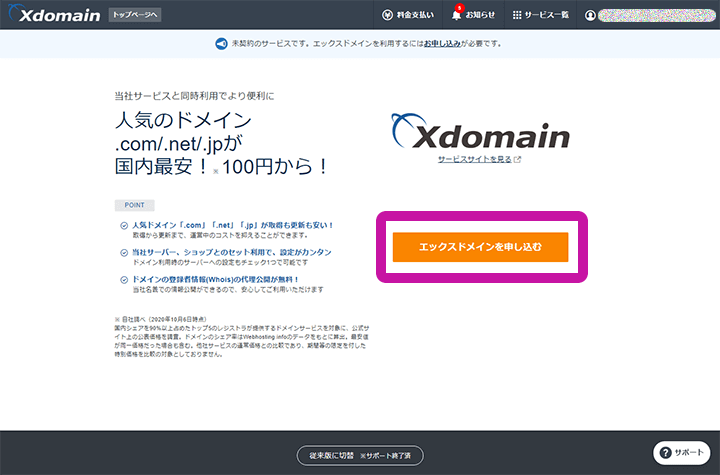Click the external link icon beside サービスサイトを見る
The image size is (720, 475).
click(x=517, y=159)
